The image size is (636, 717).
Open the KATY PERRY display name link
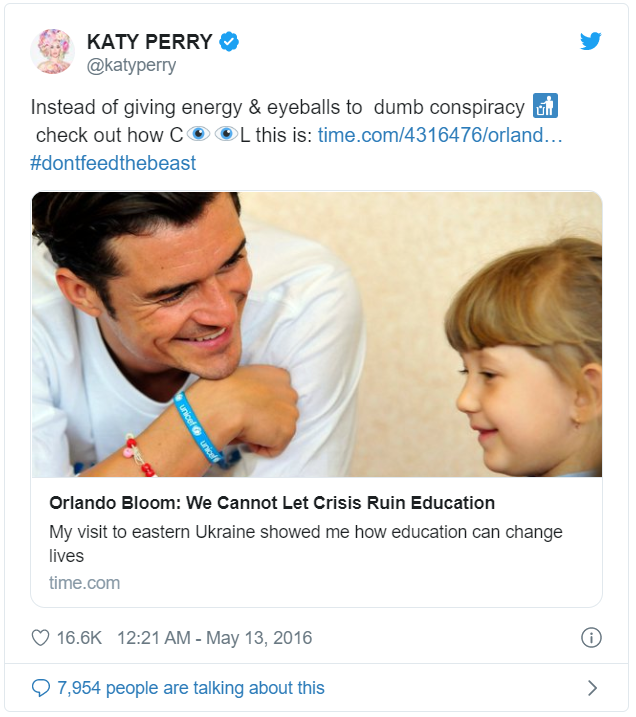pyautogui.click(x=149, y=42)
